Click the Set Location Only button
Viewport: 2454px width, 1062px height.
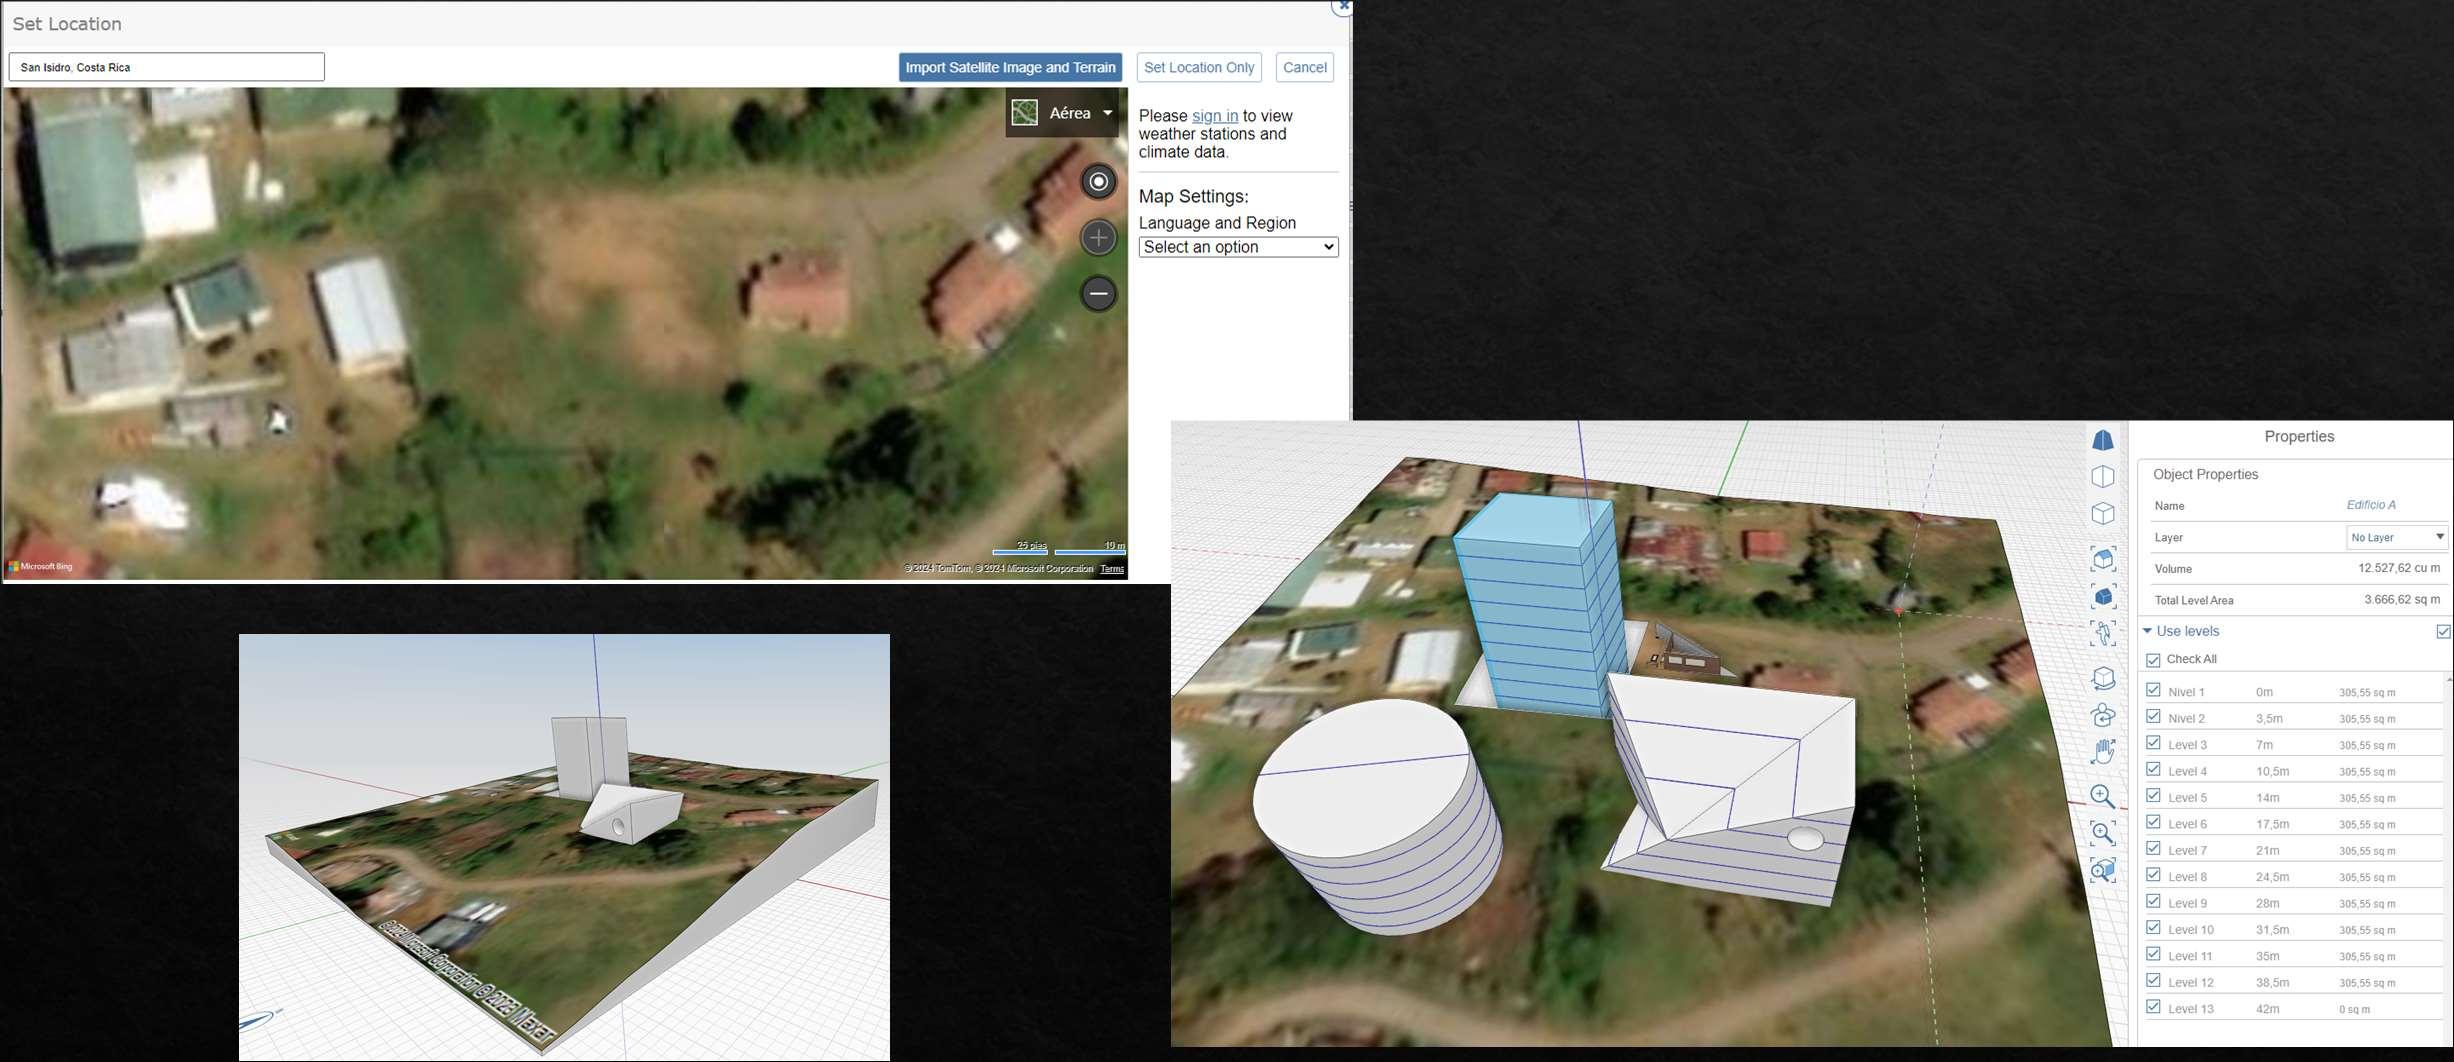1199,67
